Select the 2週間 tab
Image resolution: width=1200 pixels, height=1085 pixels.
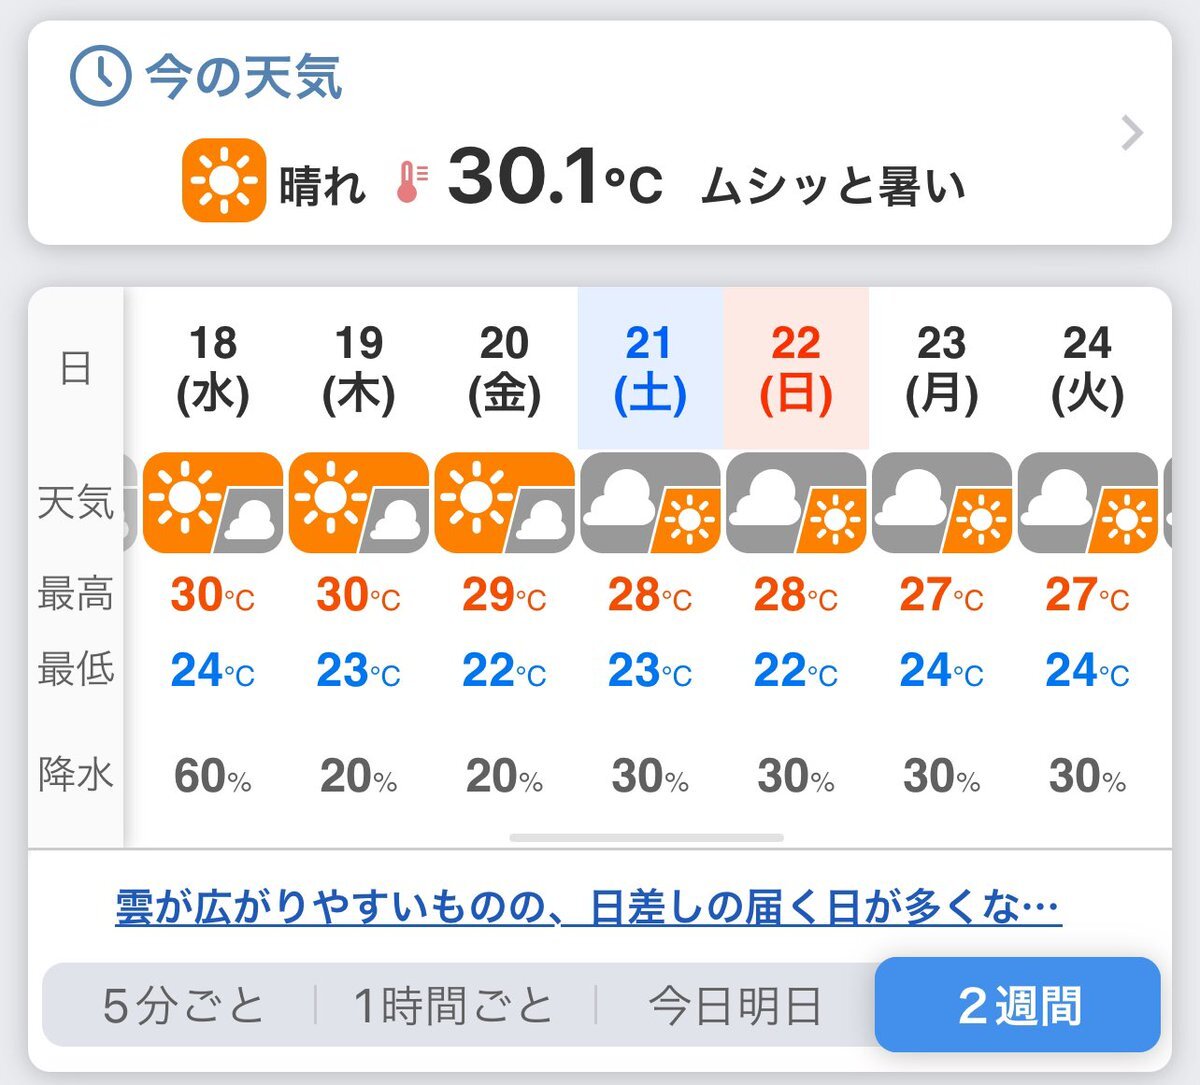[x=1018, y=1005]
